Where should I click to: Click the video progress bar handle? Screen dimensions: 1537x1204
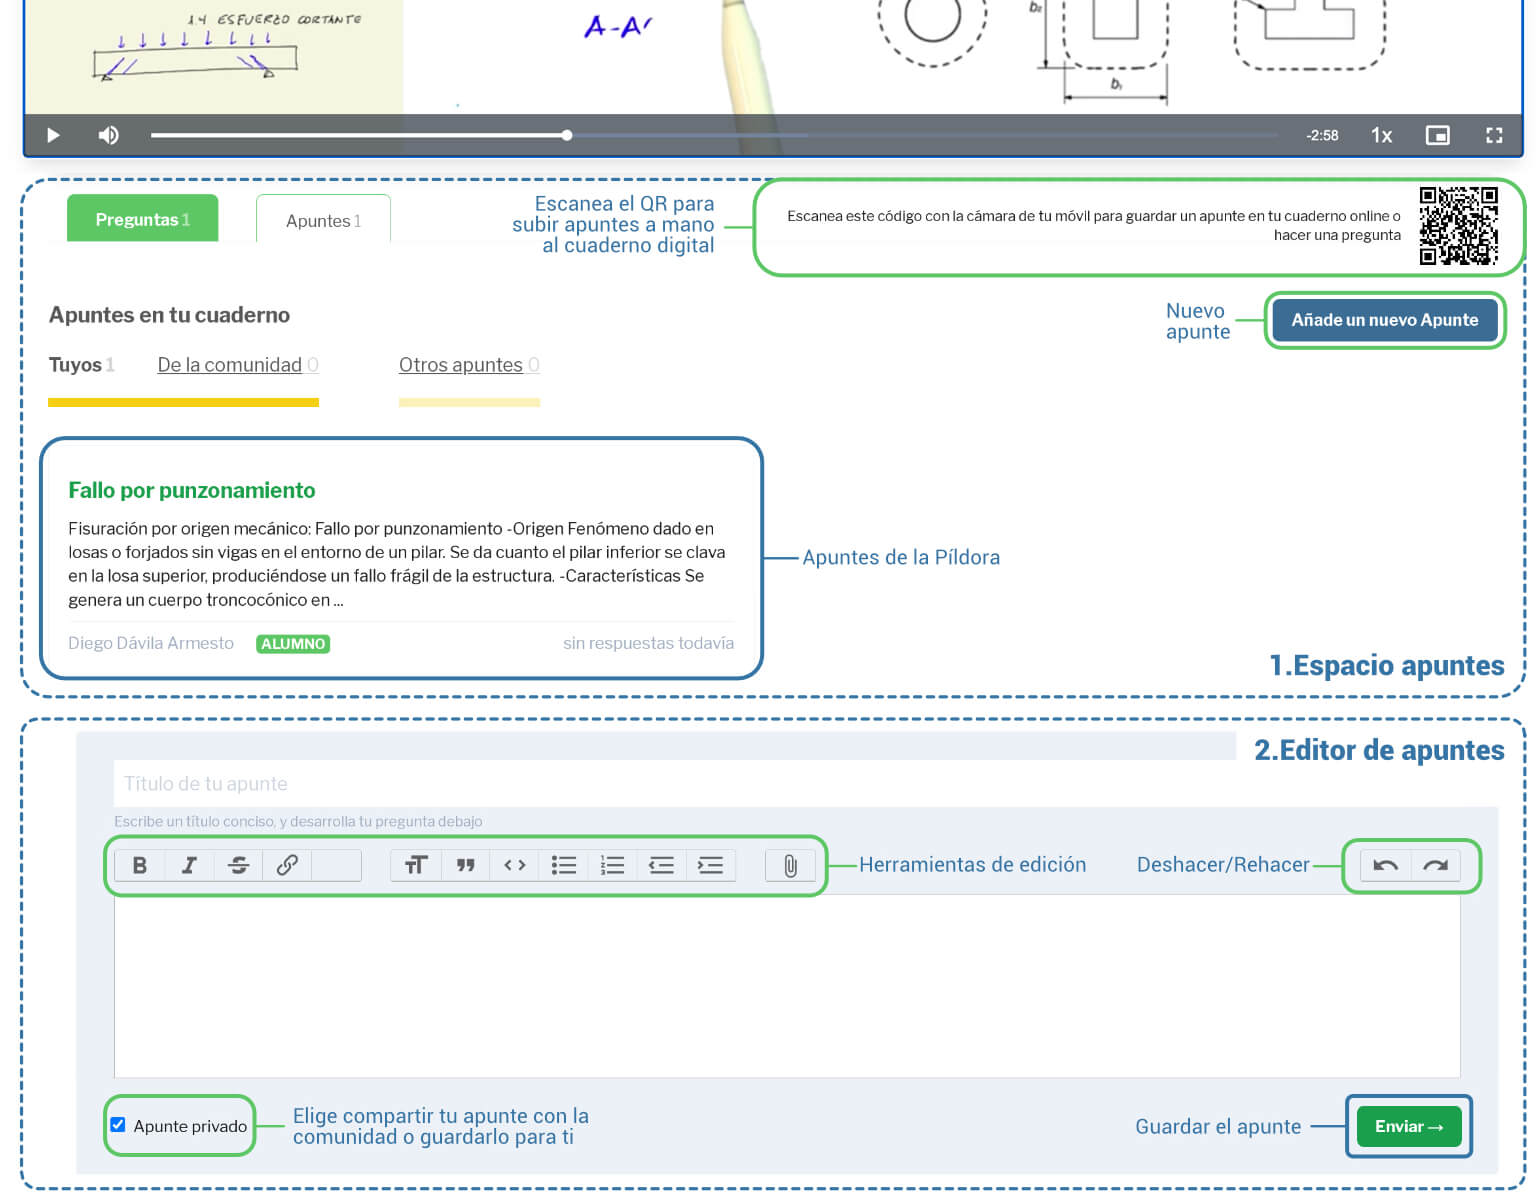point(567,135)
